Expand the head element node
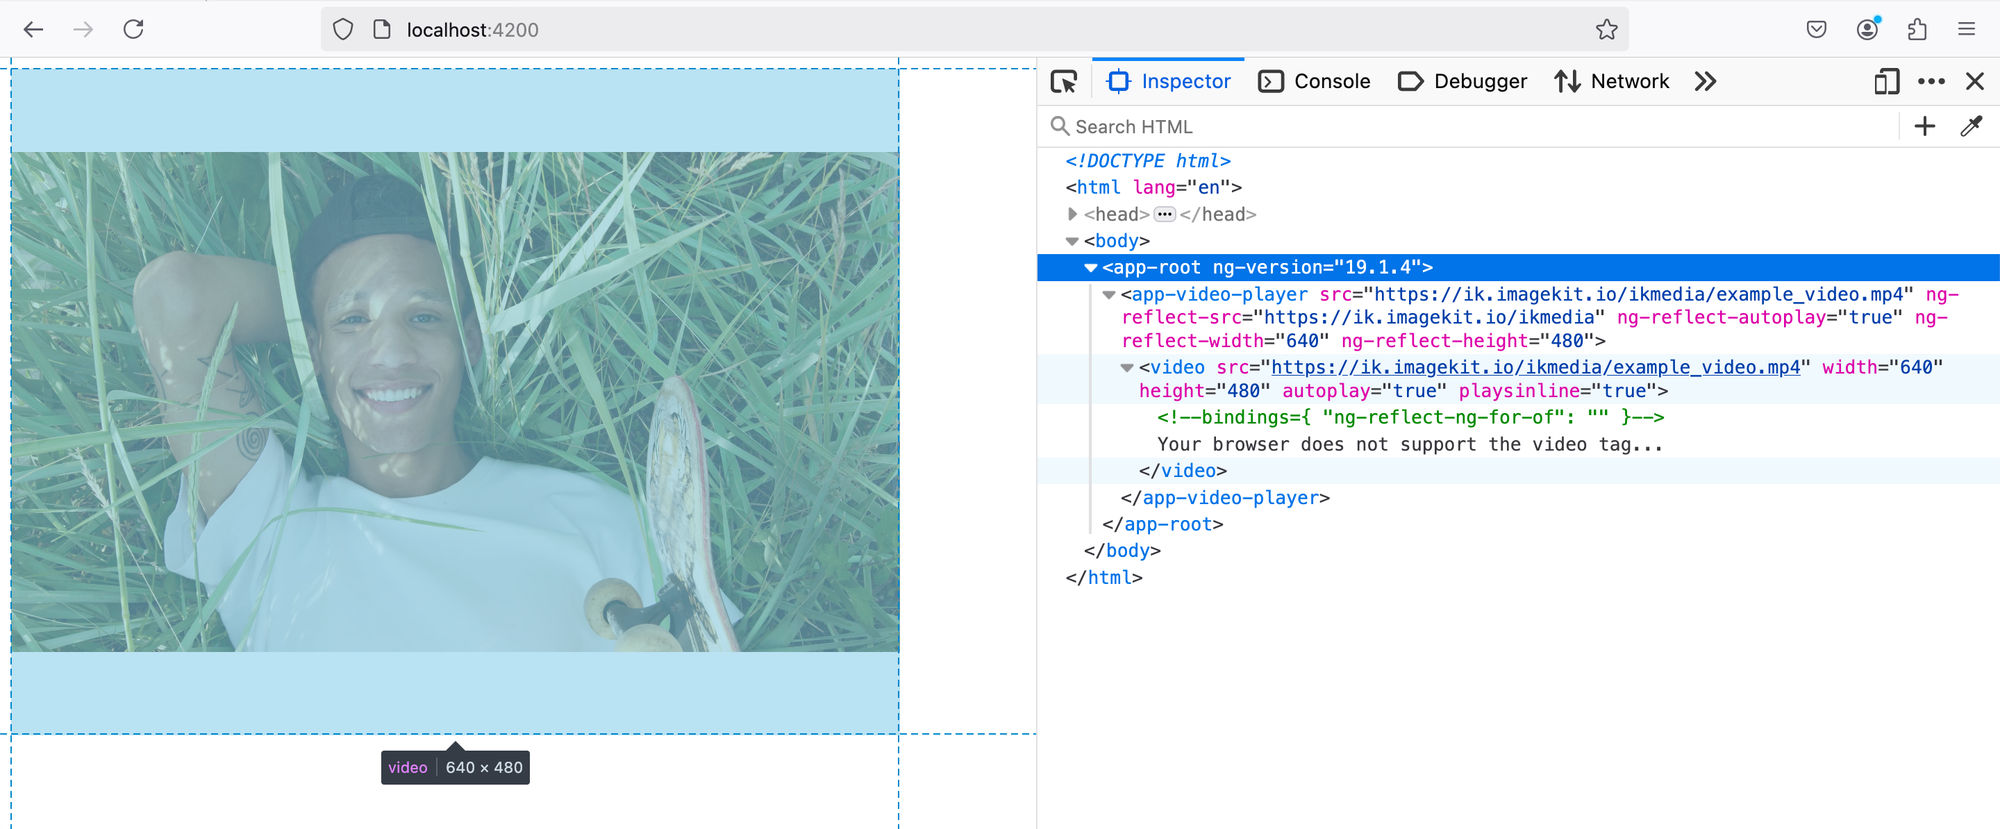Image resolution: width=2000 pixels, height=829 pixels. coord(1072,214)
